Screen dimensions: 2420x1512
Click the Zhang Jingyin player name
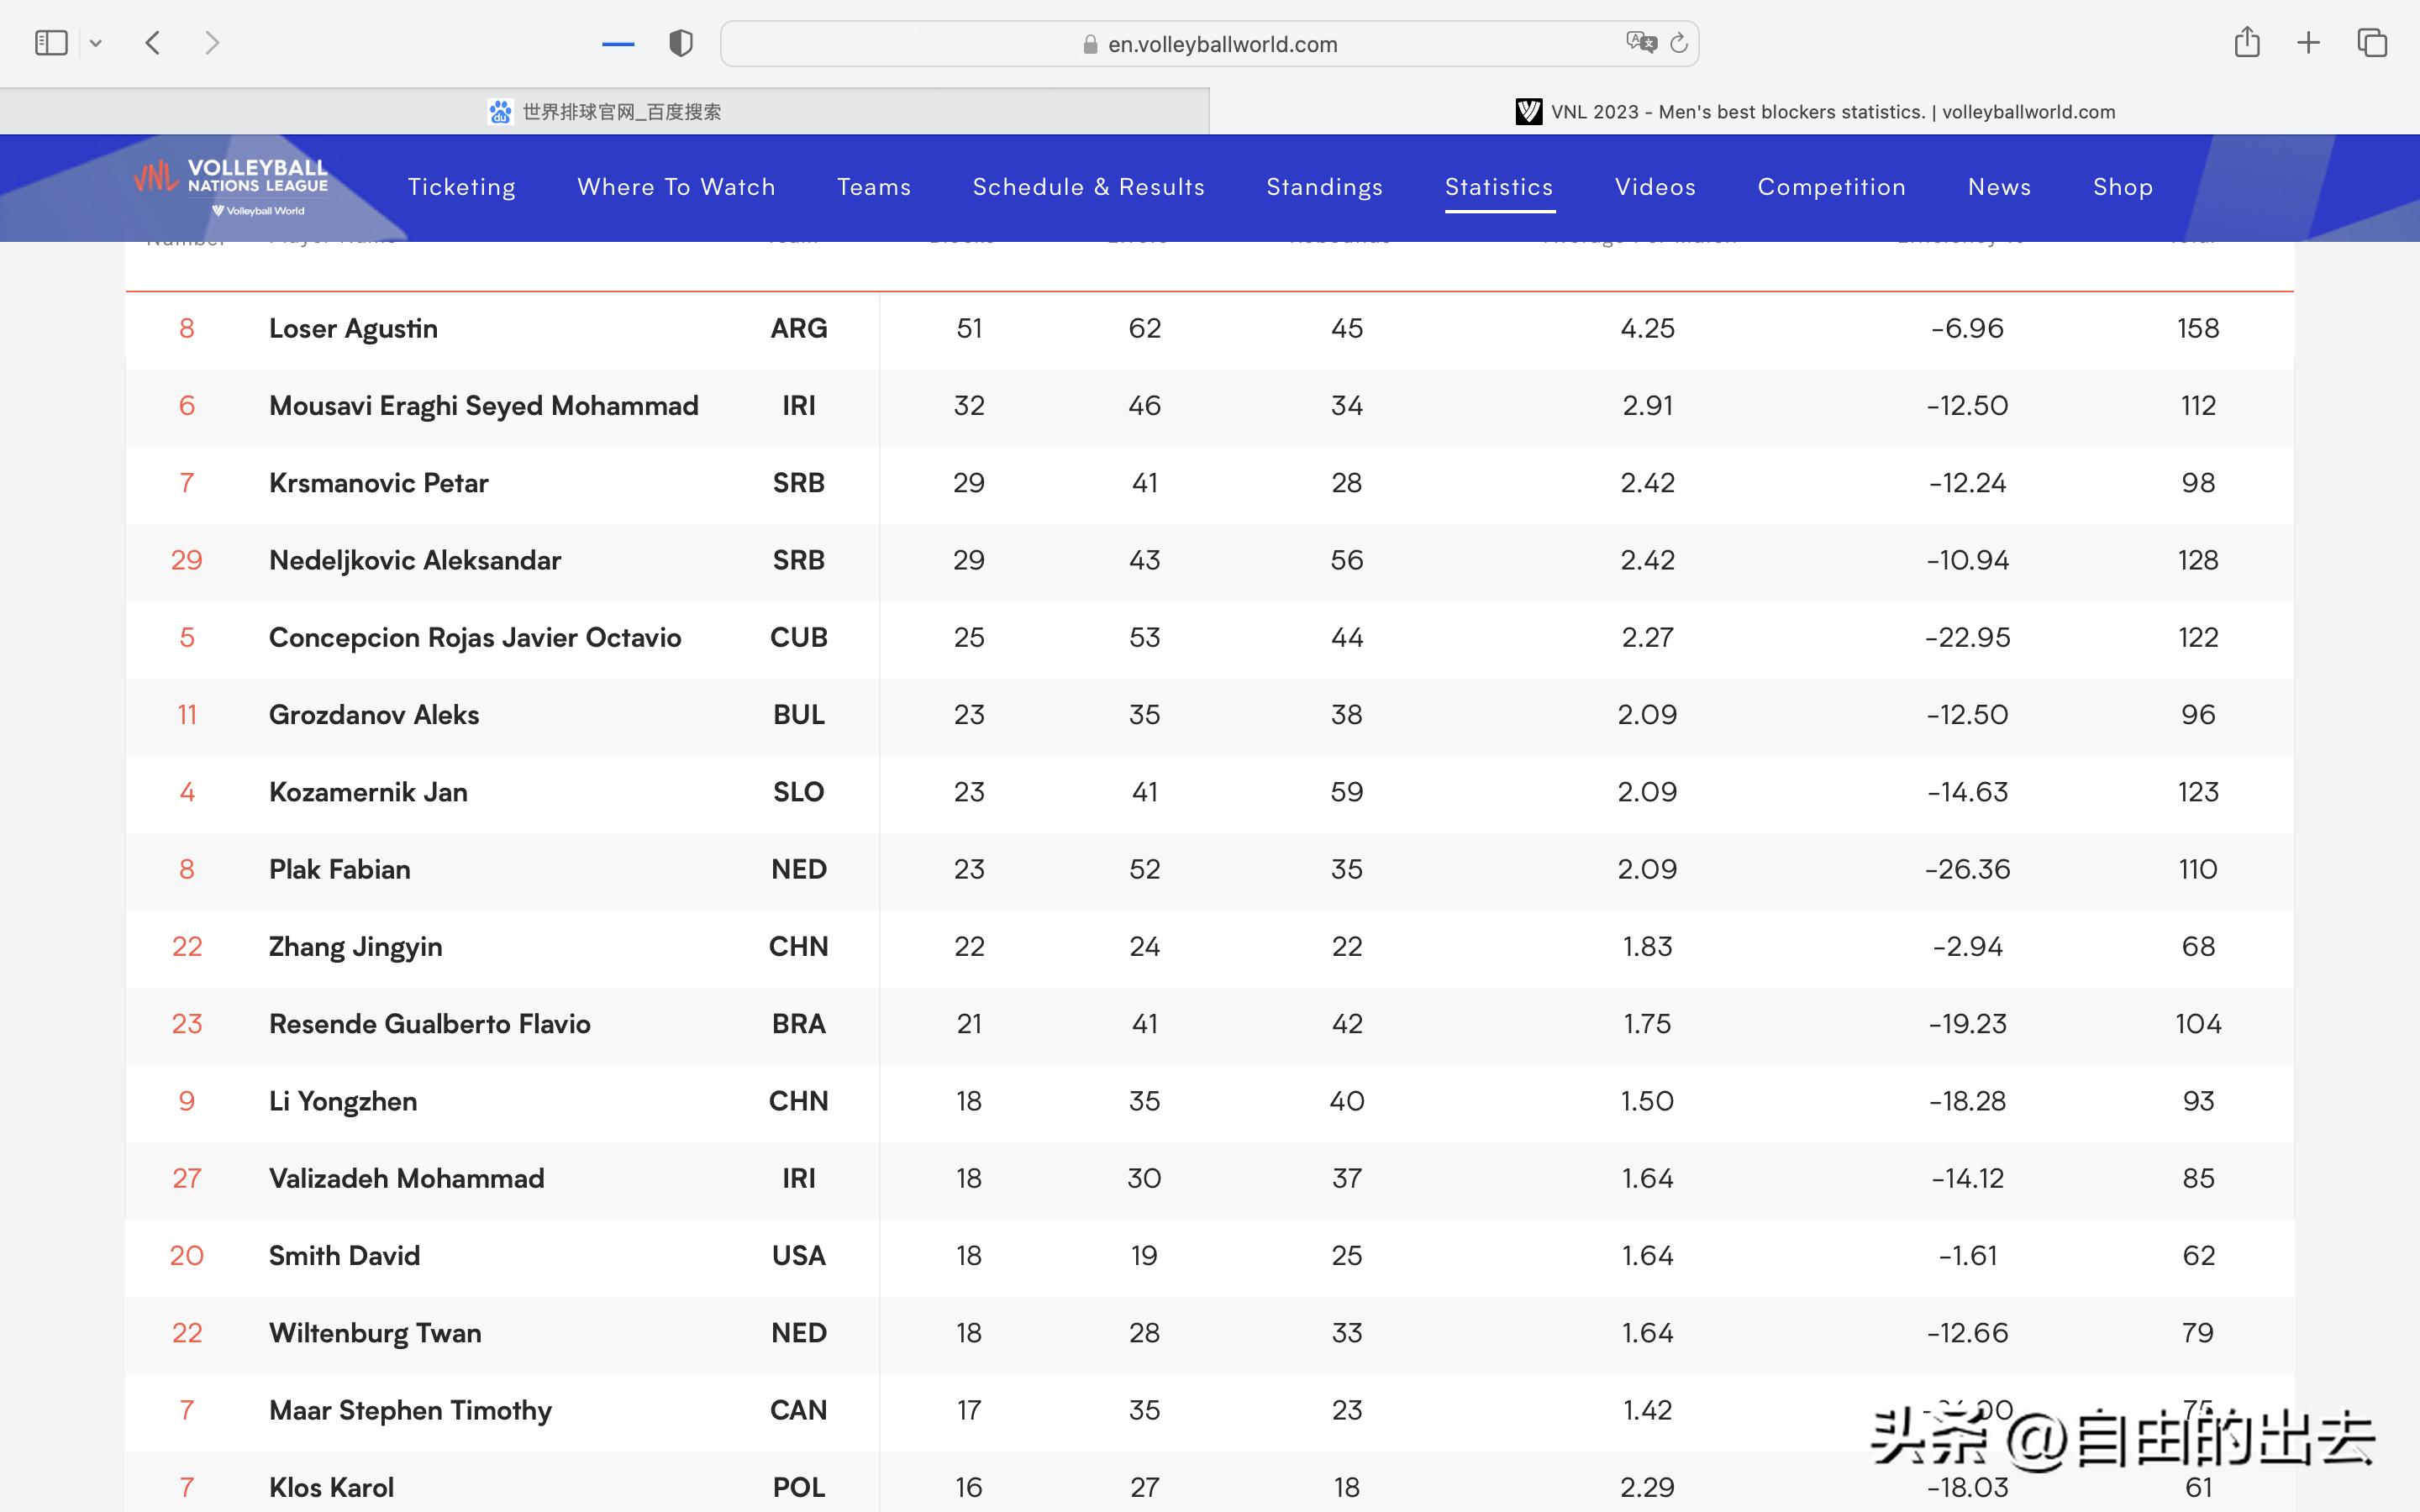[355, 946]
